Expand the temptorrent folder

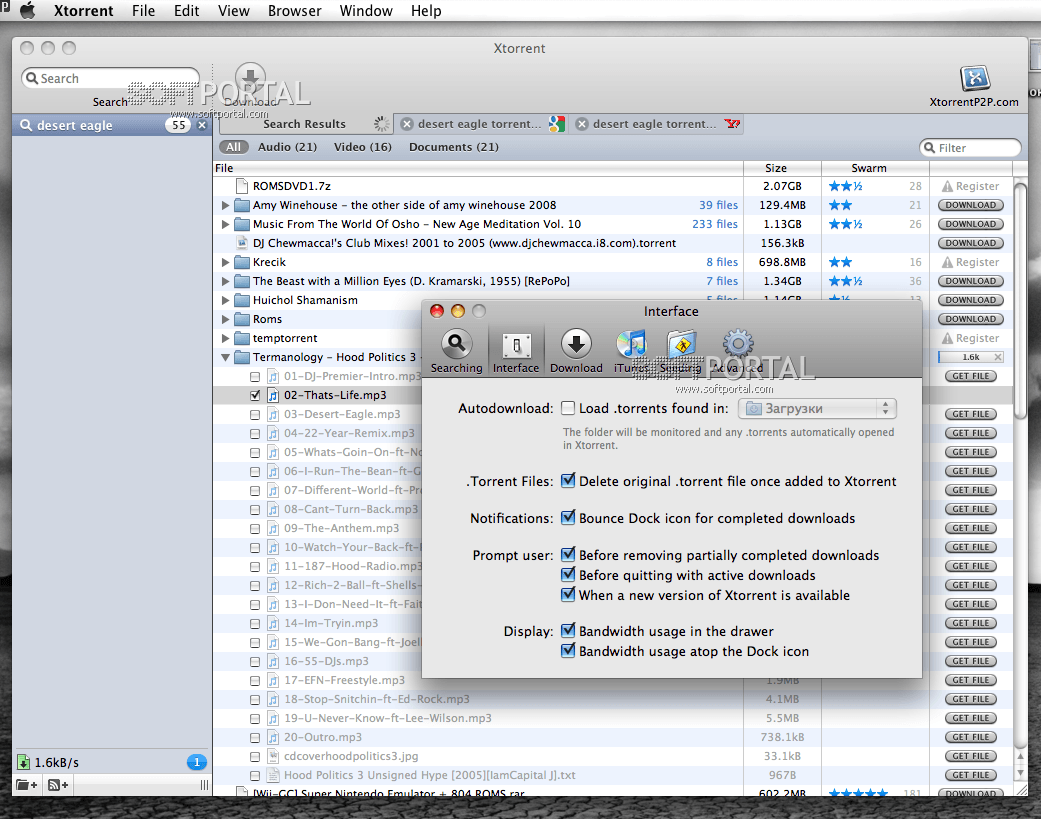225,338
